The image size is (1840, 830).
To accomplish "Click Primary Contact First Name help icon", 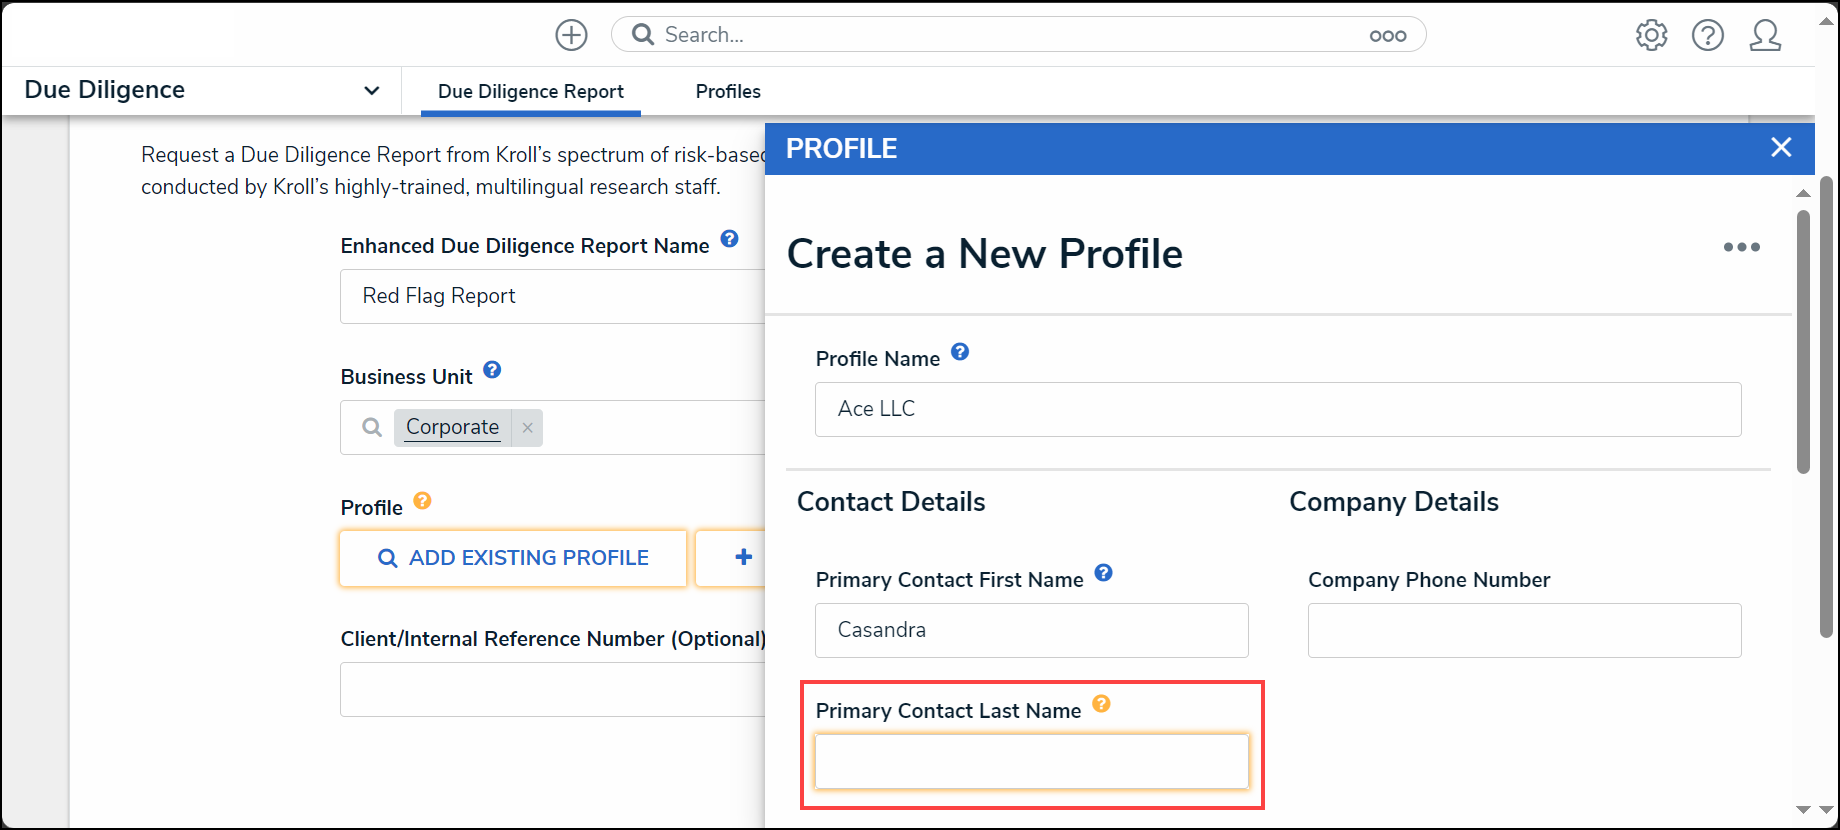I will pos(1103,573).
